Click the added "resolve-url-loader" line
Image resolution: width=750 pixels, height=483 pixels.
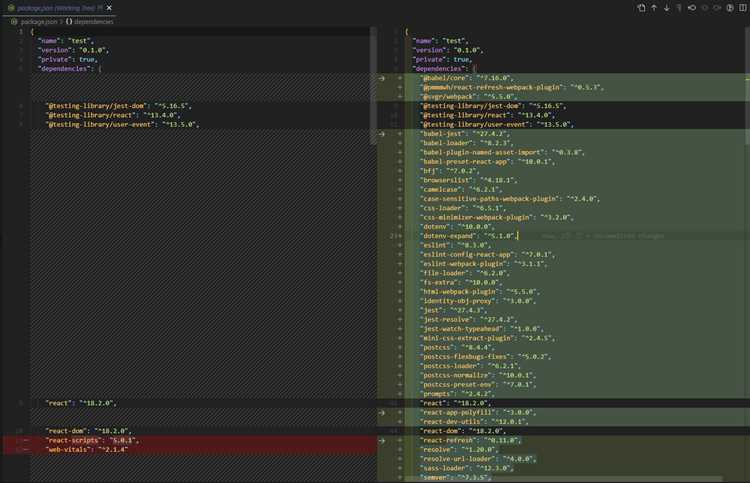click(478, 459)
